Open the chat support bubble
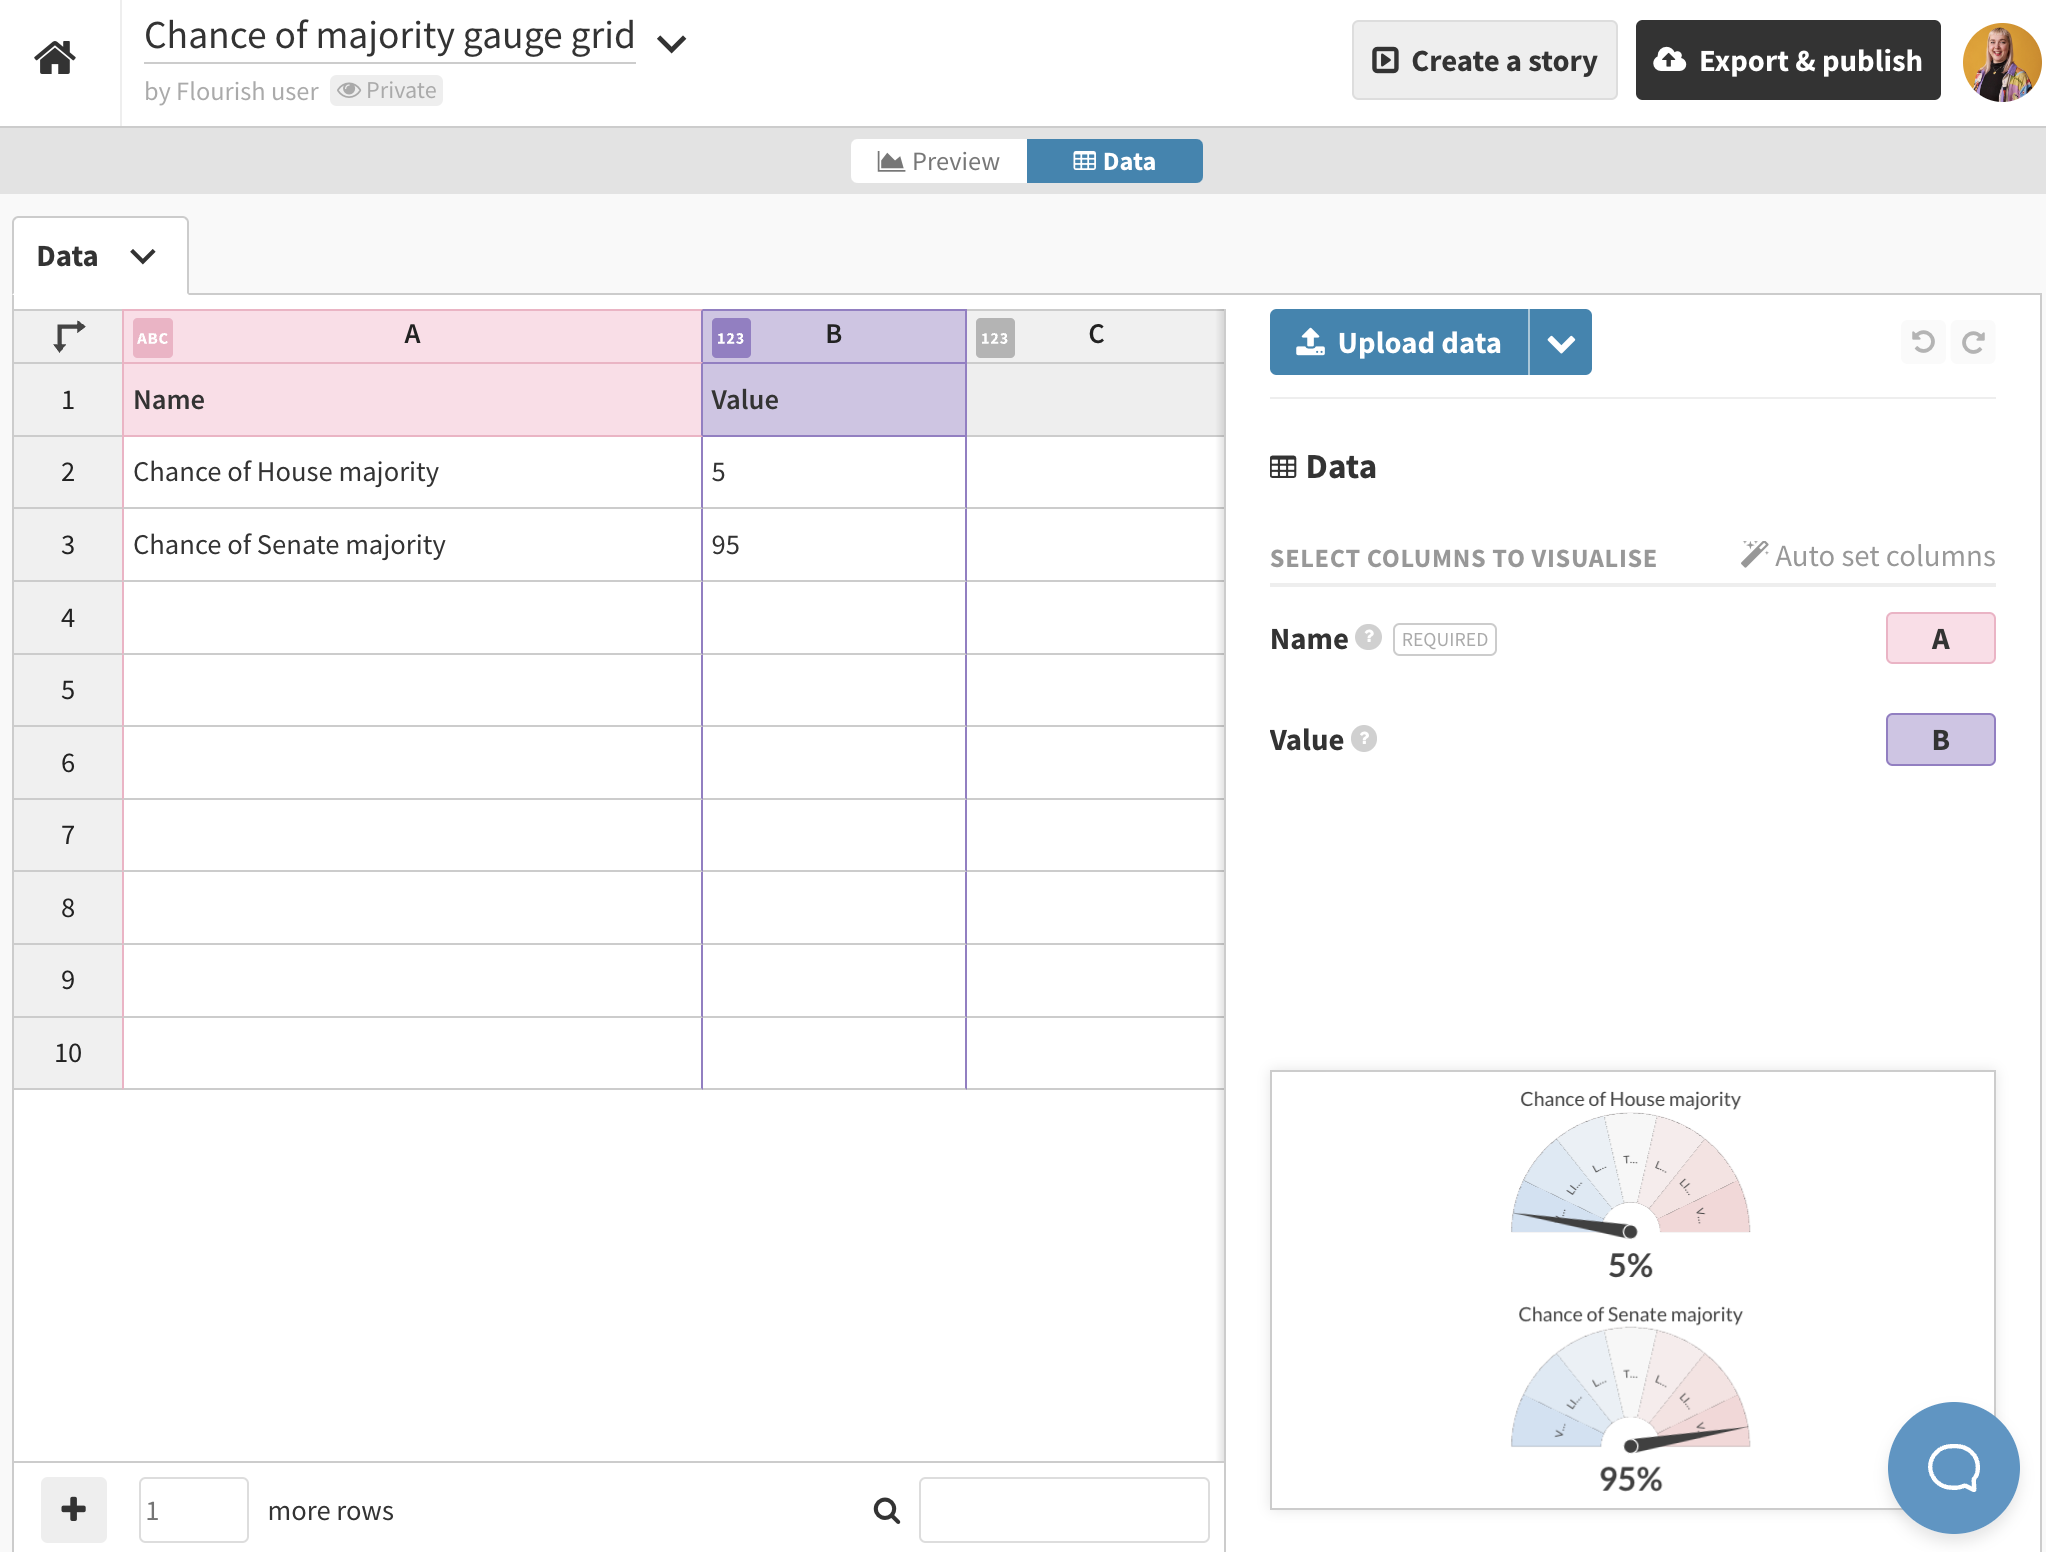Viewport: 2046px width, 1552px height. (x=1952, y=1467)
